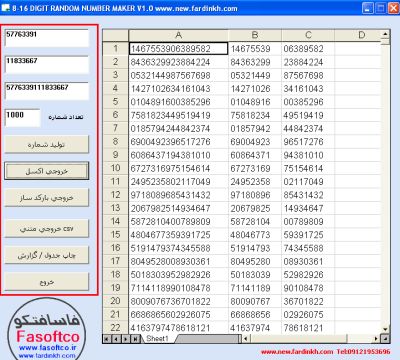This screenshot has height=360, width=400.
Task: Click horizontal scrollbar left arrow
Action: click(245, 339)
